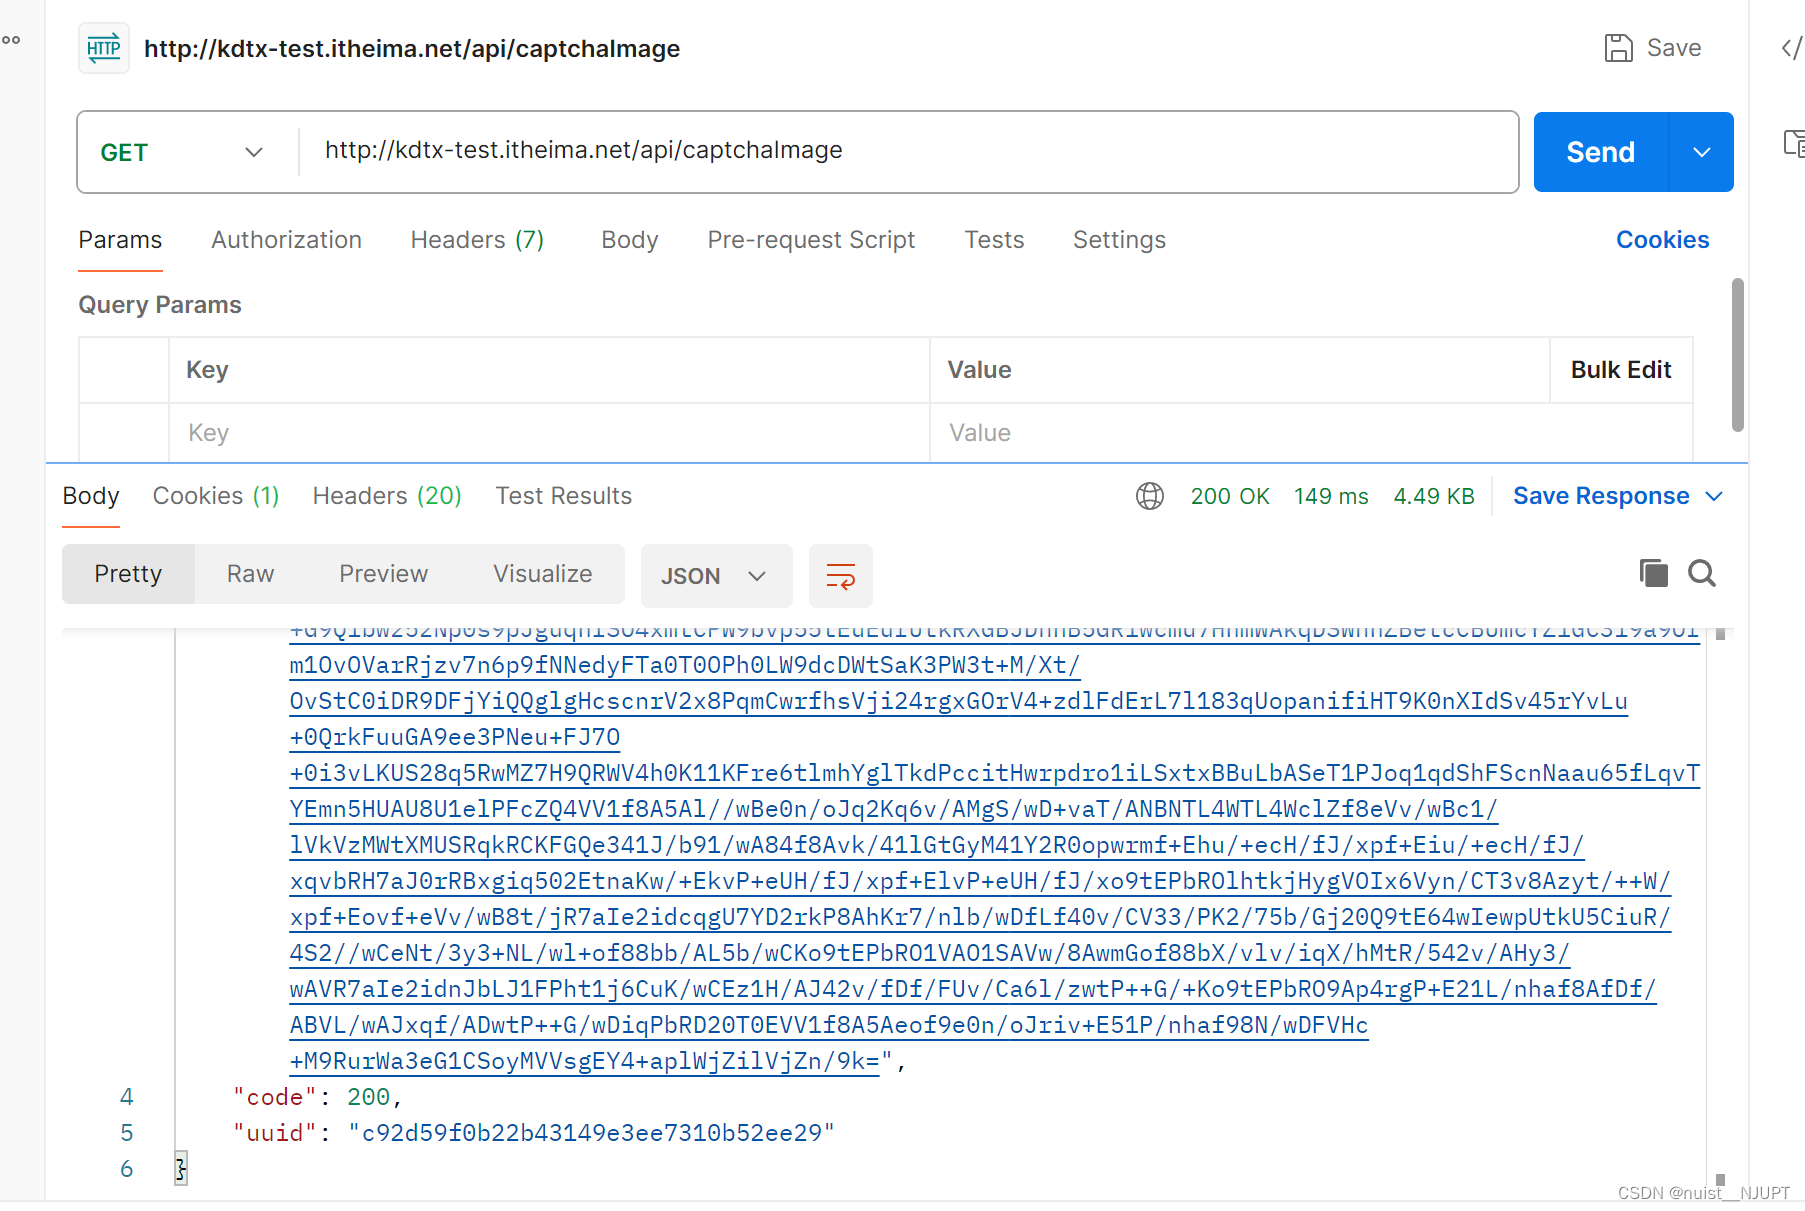Switch to response Headers (20) tab
This screenshot has height=1211, width=1805.
386,496
